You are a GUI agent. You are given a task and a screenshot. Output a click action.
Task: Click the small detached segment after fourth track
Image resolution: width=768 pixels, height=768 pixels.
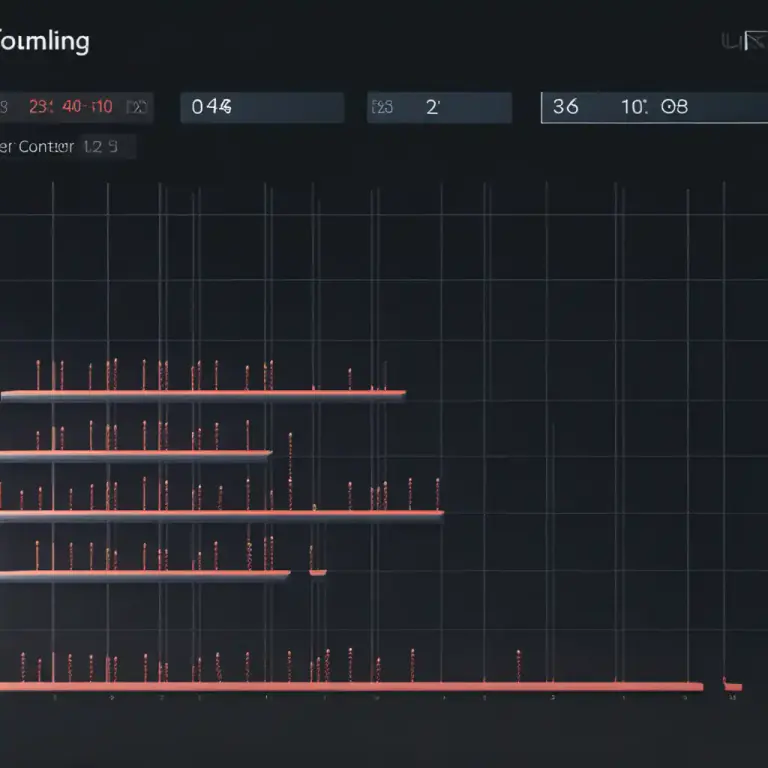pyautogui.click(x=318, y=573)
